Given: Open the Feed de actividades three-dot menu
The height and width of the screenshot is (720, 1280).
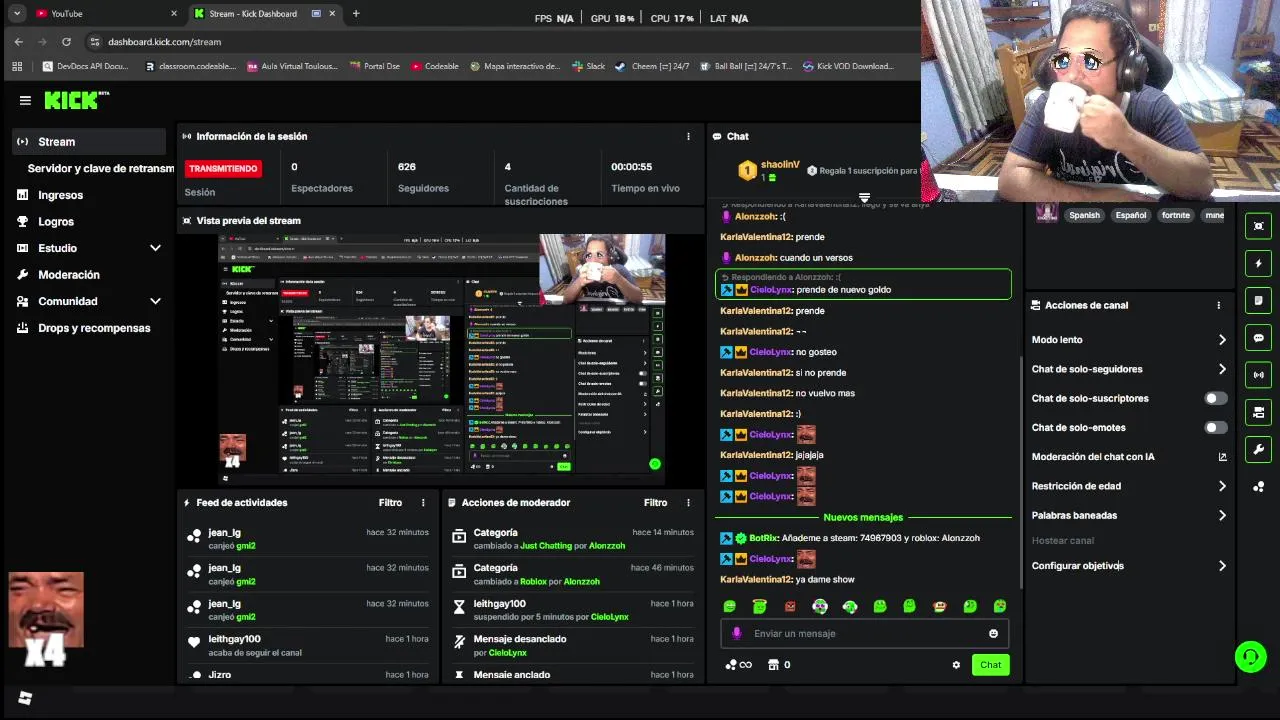Looking at the screenshot, I should click(423, 503).
